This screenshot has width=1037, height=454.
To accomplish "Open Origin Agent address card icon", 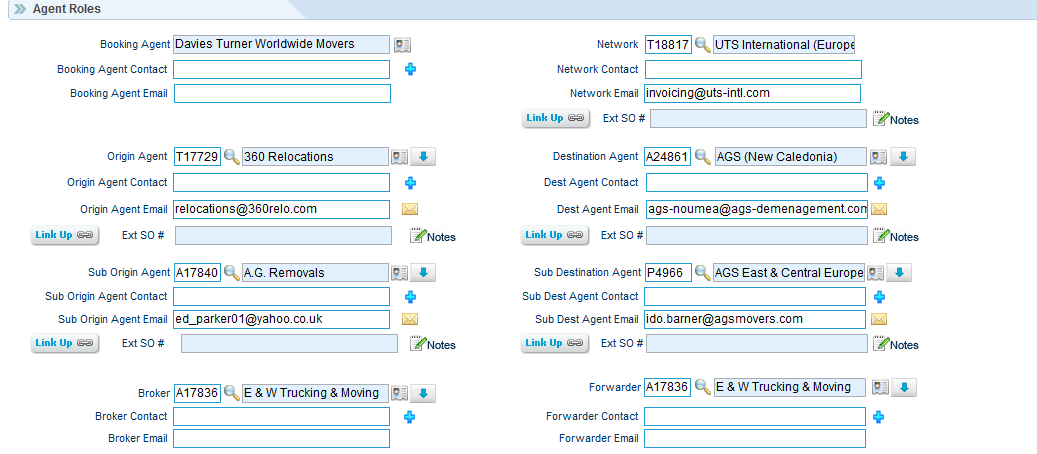I will coord(399,157).
